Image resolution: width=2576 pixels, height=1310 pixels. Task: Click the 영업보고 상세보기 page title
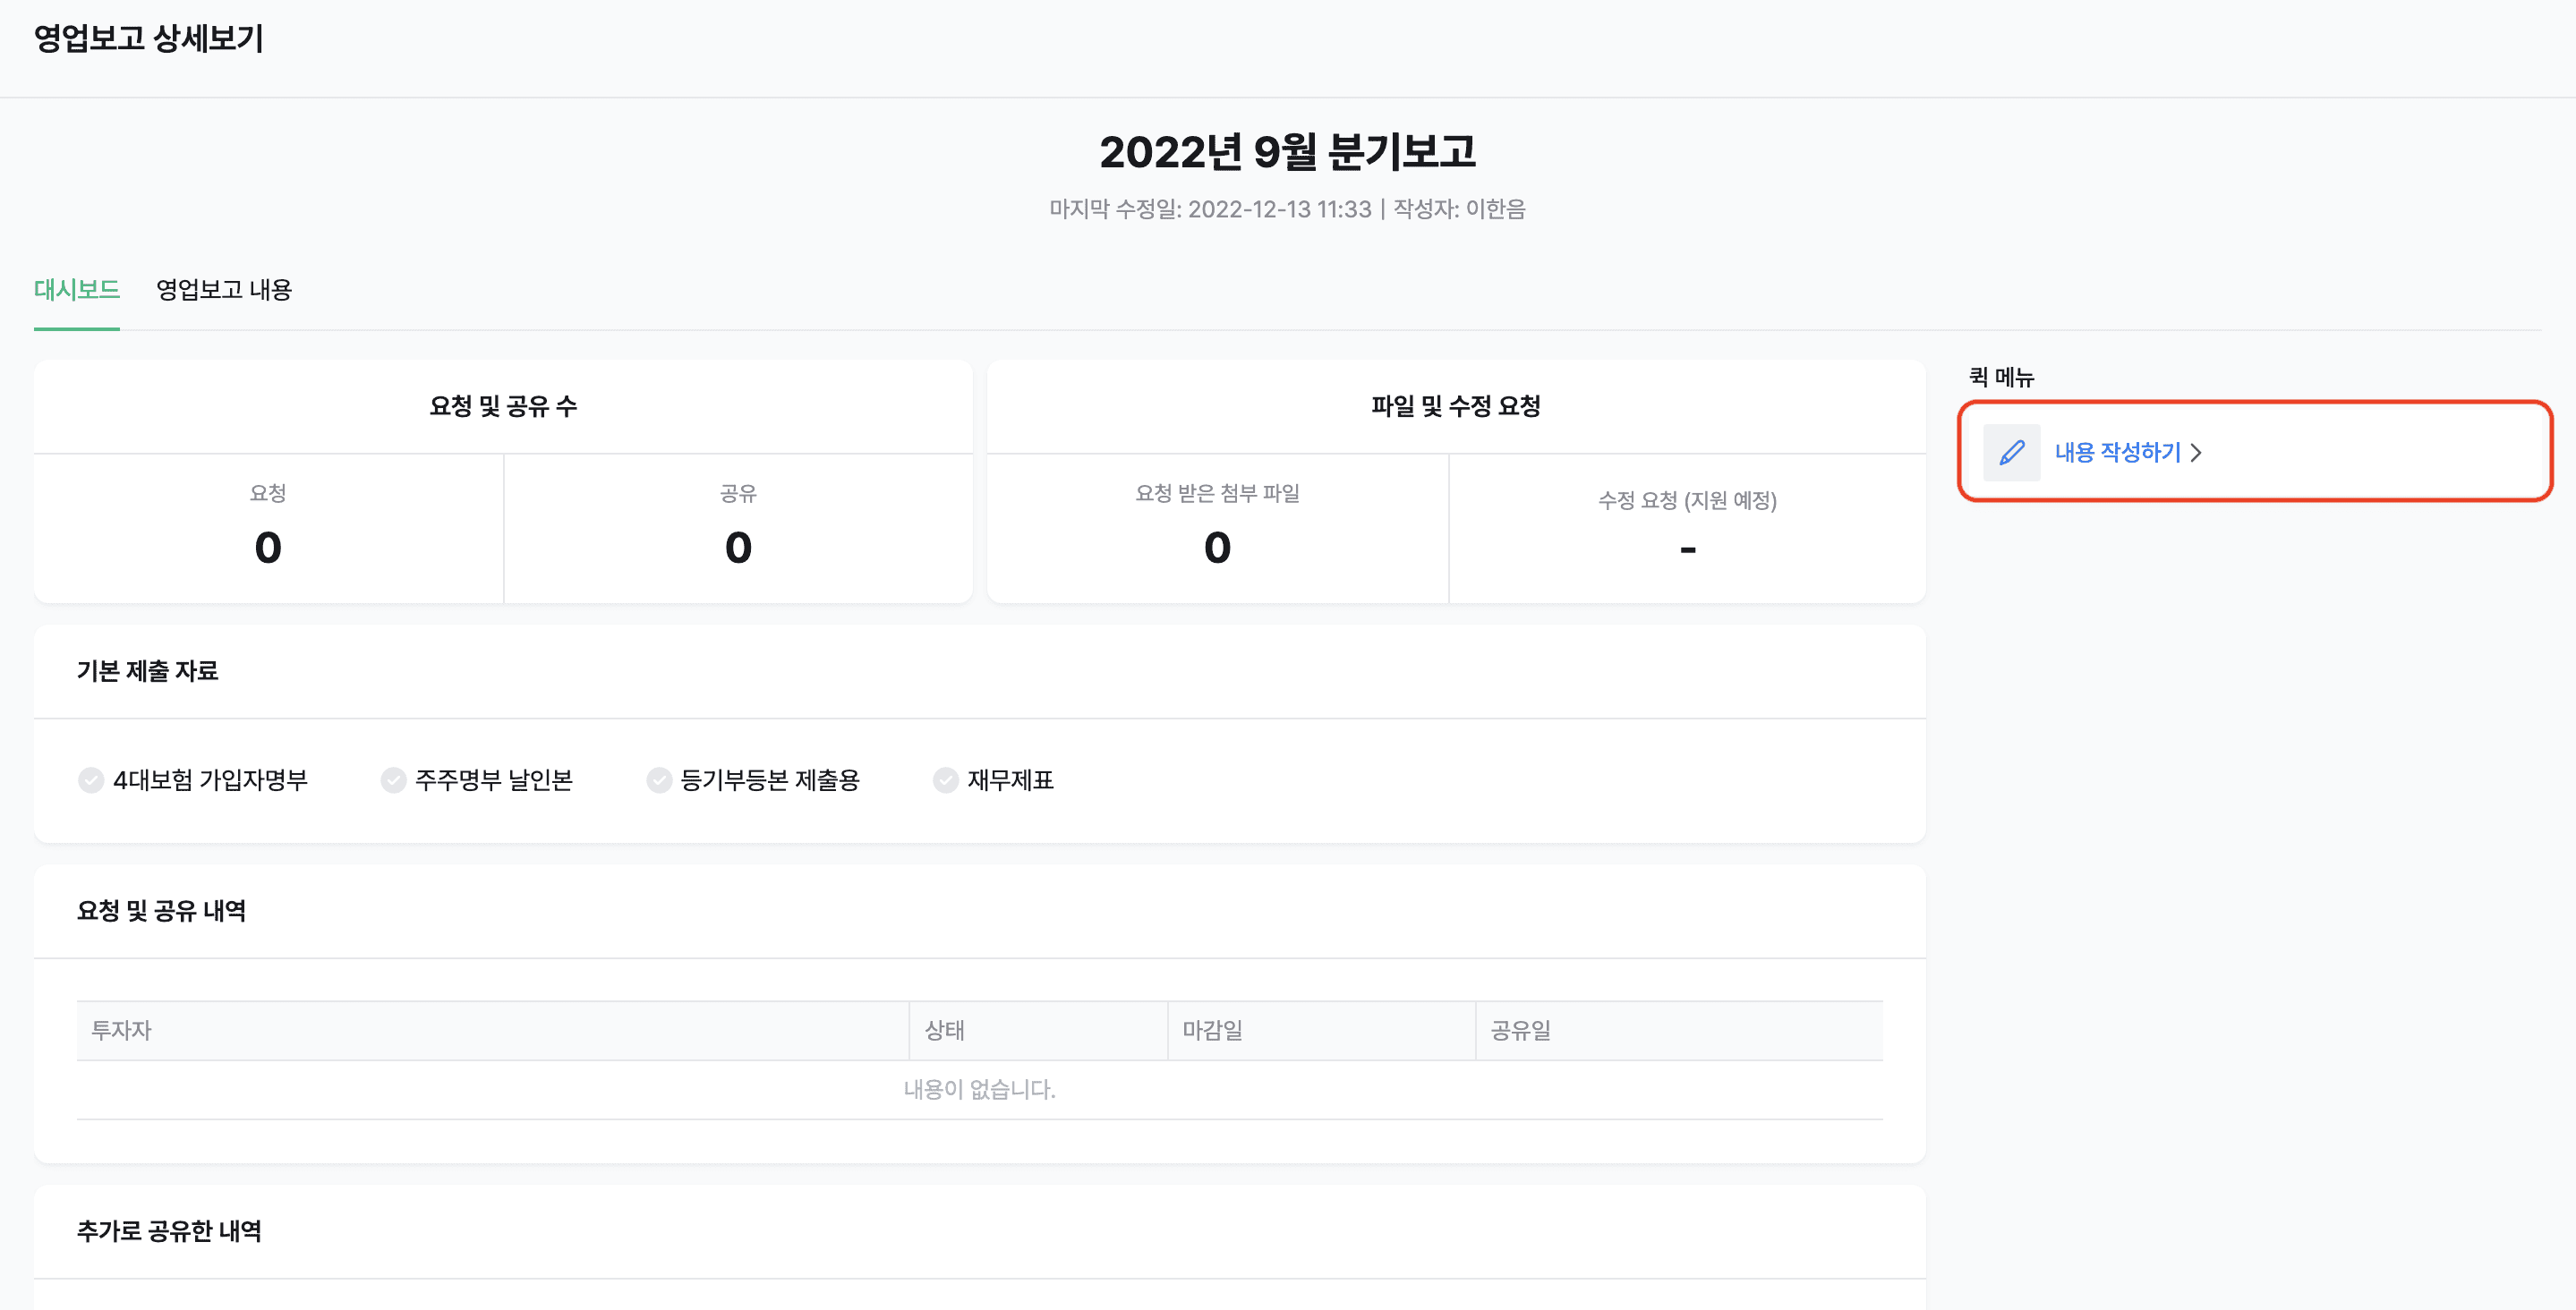148,39
